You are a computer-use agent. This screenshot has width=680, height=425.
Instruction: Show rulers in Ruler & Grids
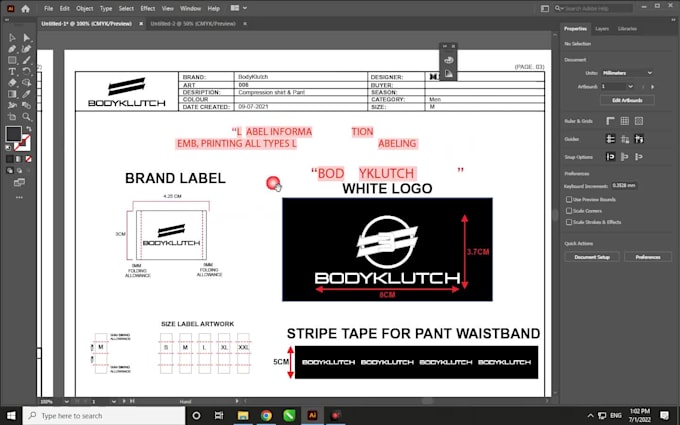(x=610, y=121)
